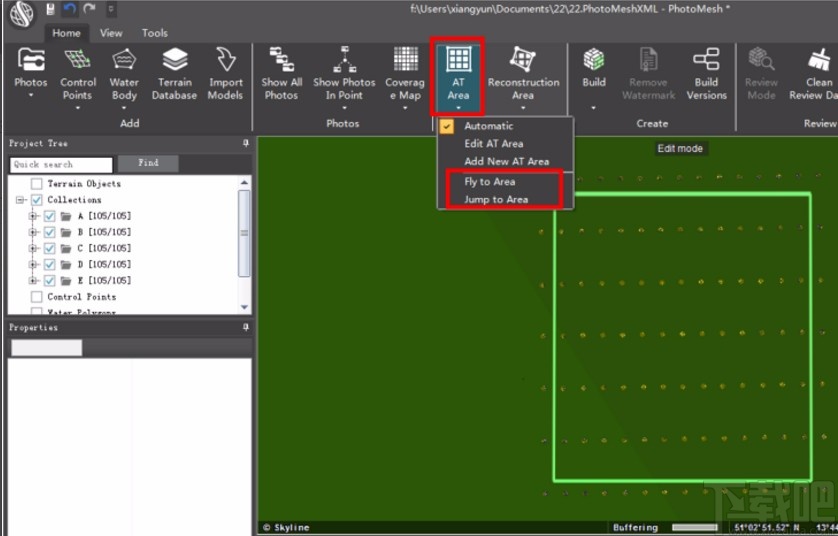Image resolution: width=838 pixels, height=536 pixels.
Task: Switch to the Tools ribbon tab
Action: coord(155,33)
